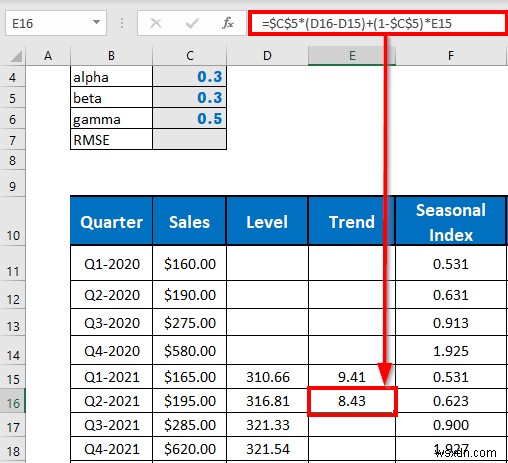Click the beta label cell
The height and width of the screenshot is (463, 508).
[x=111, y=98]
